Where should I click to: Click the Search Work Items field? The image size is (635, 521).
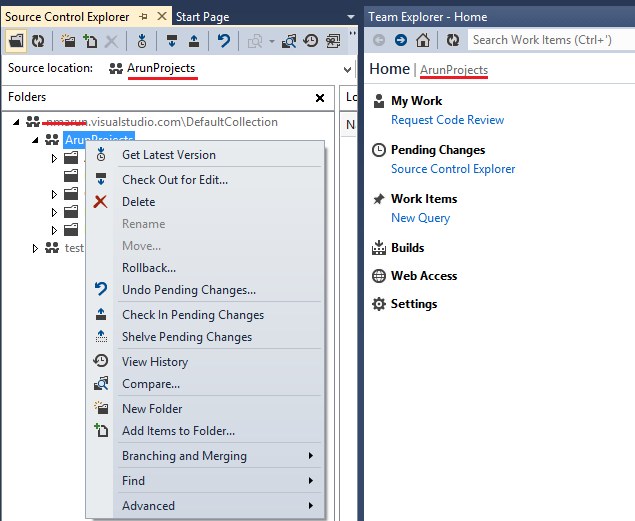551,40
